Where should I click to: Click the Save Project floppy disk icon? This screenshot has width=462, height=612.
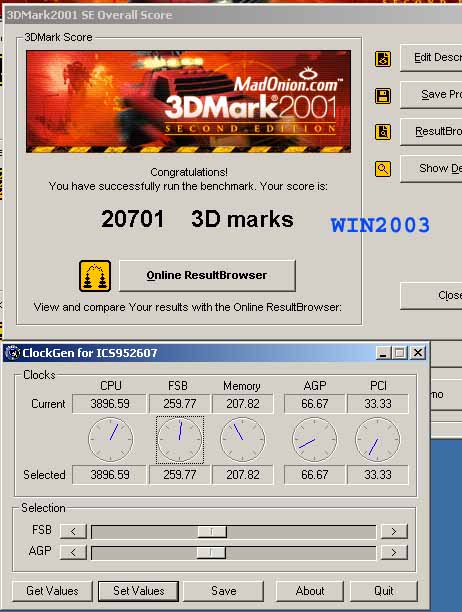tap(383, 96)
